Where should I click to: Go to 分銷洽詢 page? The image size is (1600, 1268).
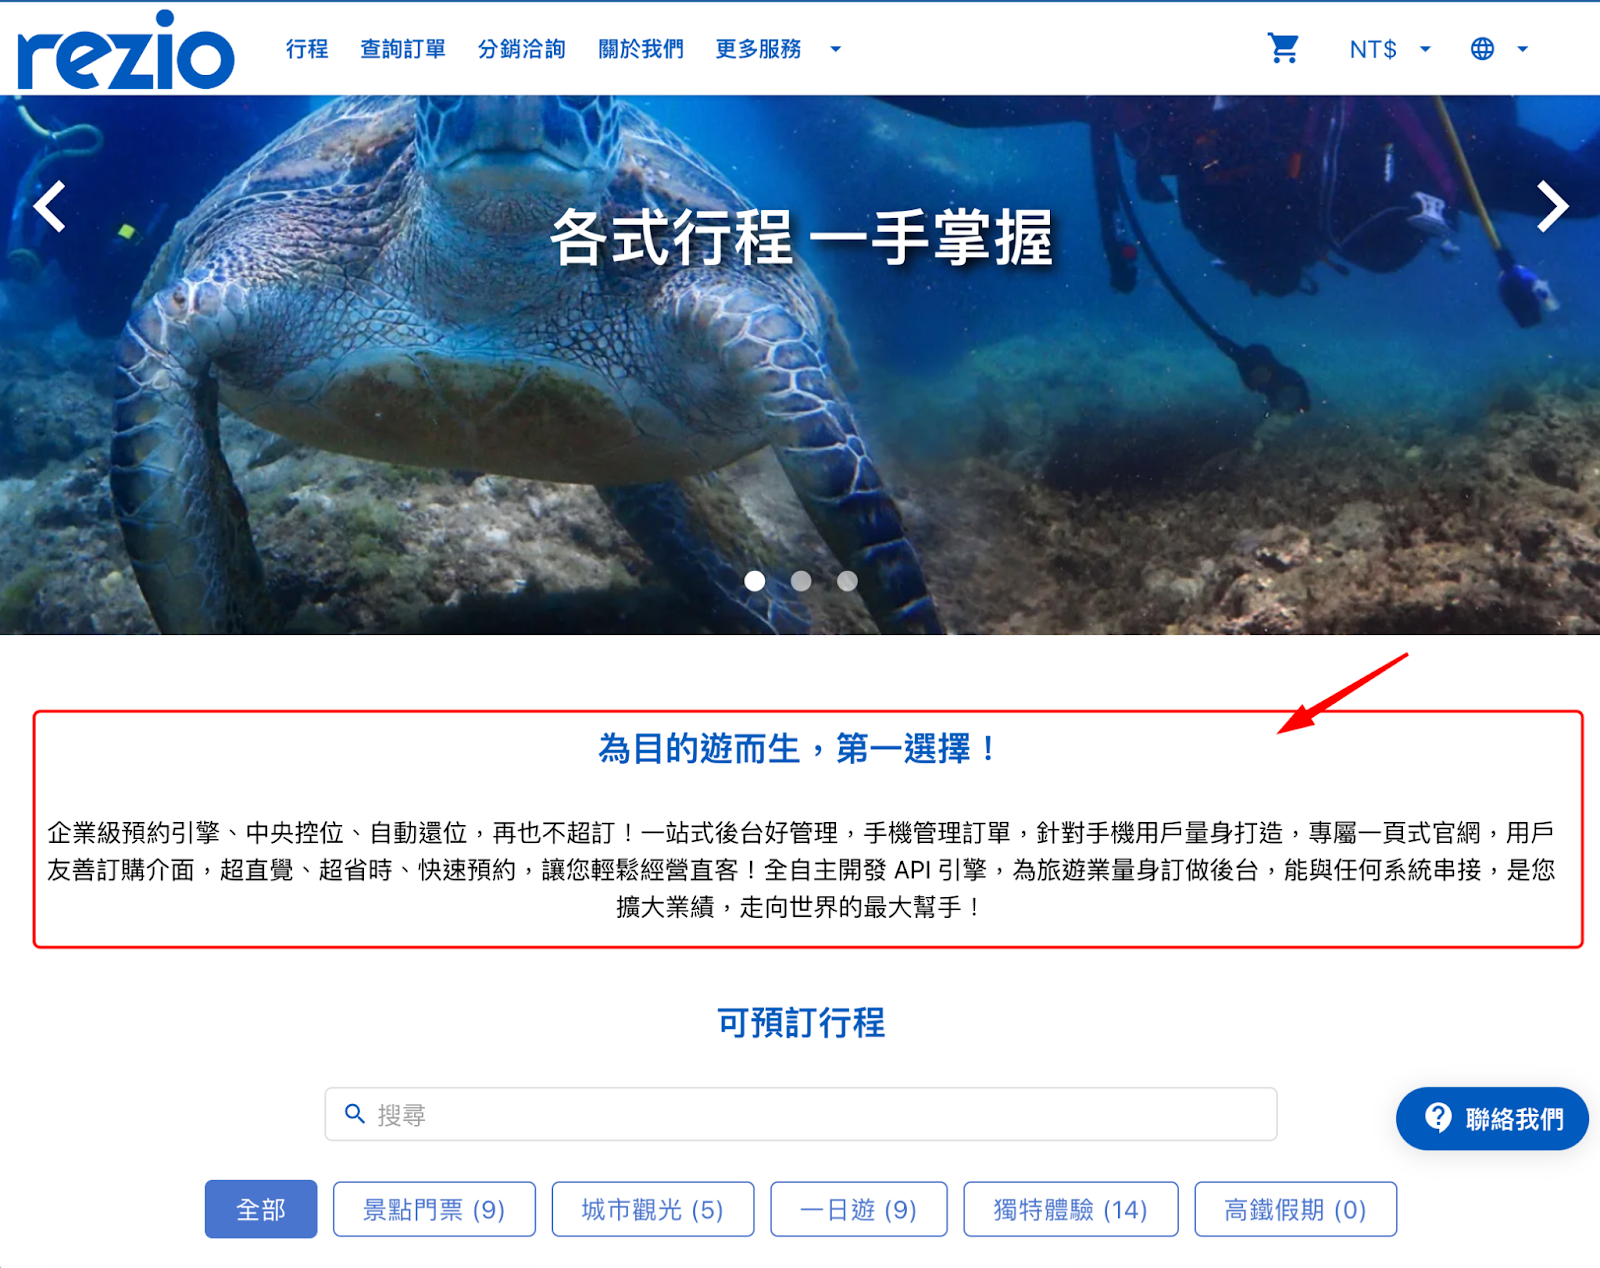(x=521, y=49)
